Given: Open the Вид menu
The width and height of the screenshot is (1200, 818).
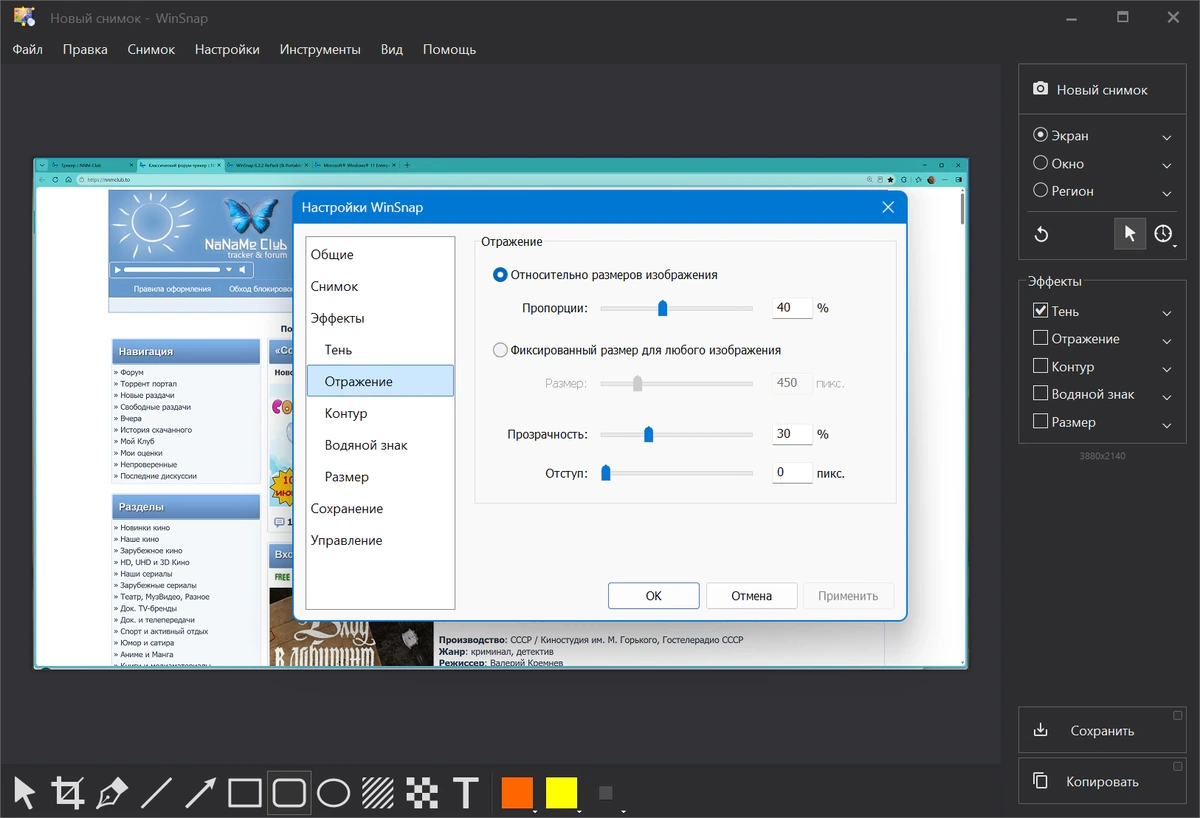Looking at the screenshot, I should point(392,49).
